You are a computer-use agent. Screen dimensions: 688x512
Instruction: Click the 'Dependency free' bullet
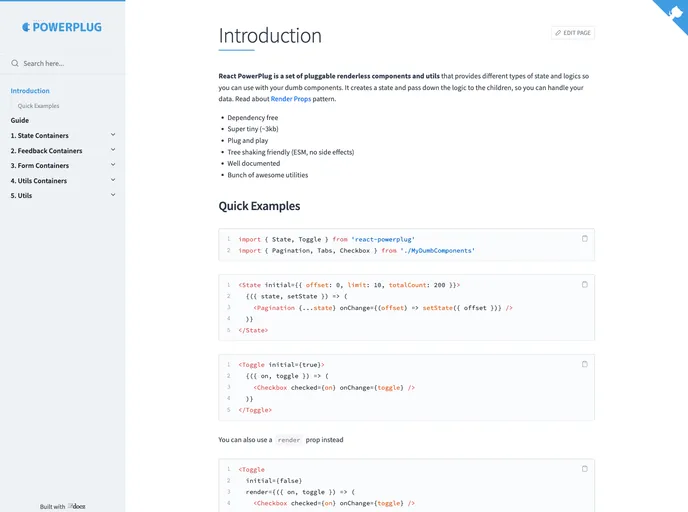tap(253, 118)
